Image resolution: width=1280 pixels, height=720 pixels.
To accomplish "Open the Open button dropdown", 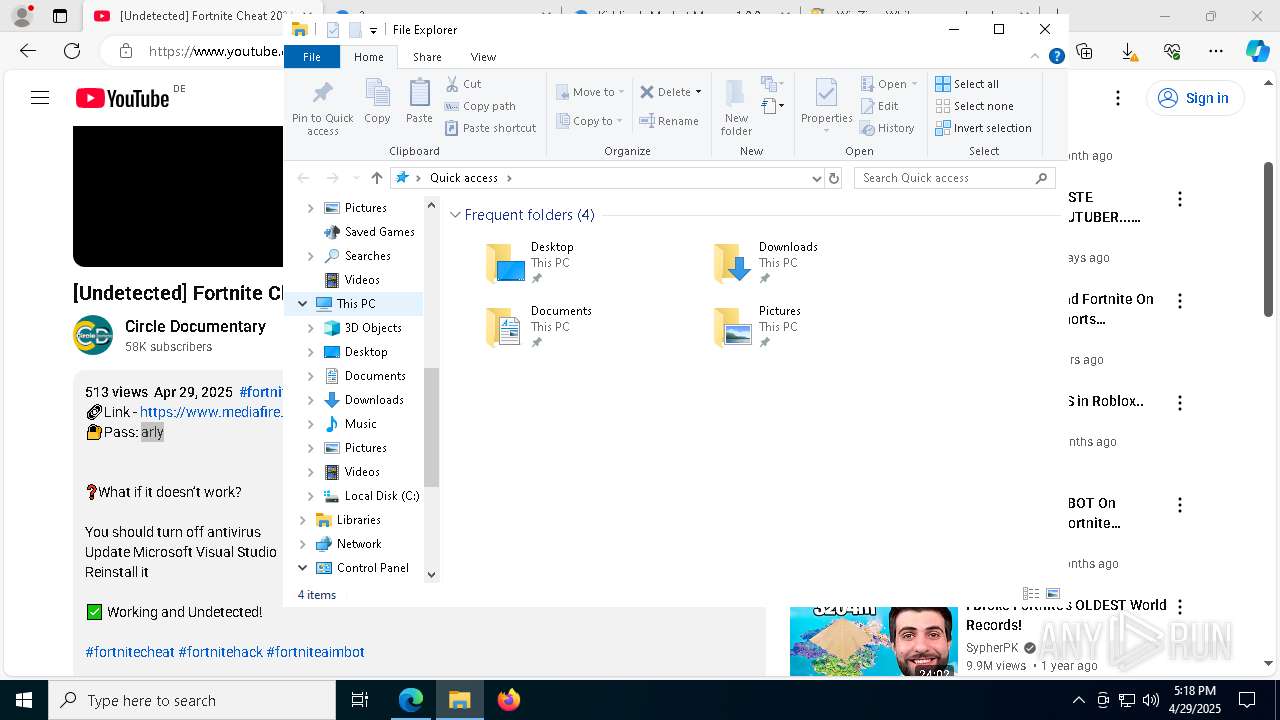I will [914, 84].
